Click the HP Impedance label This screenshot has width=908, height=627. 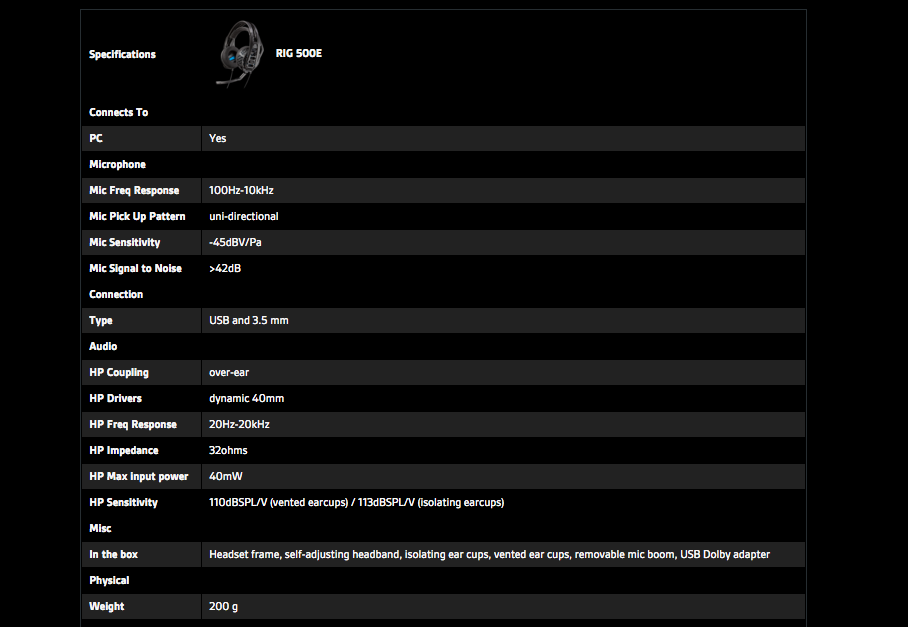tap(124, 450)
